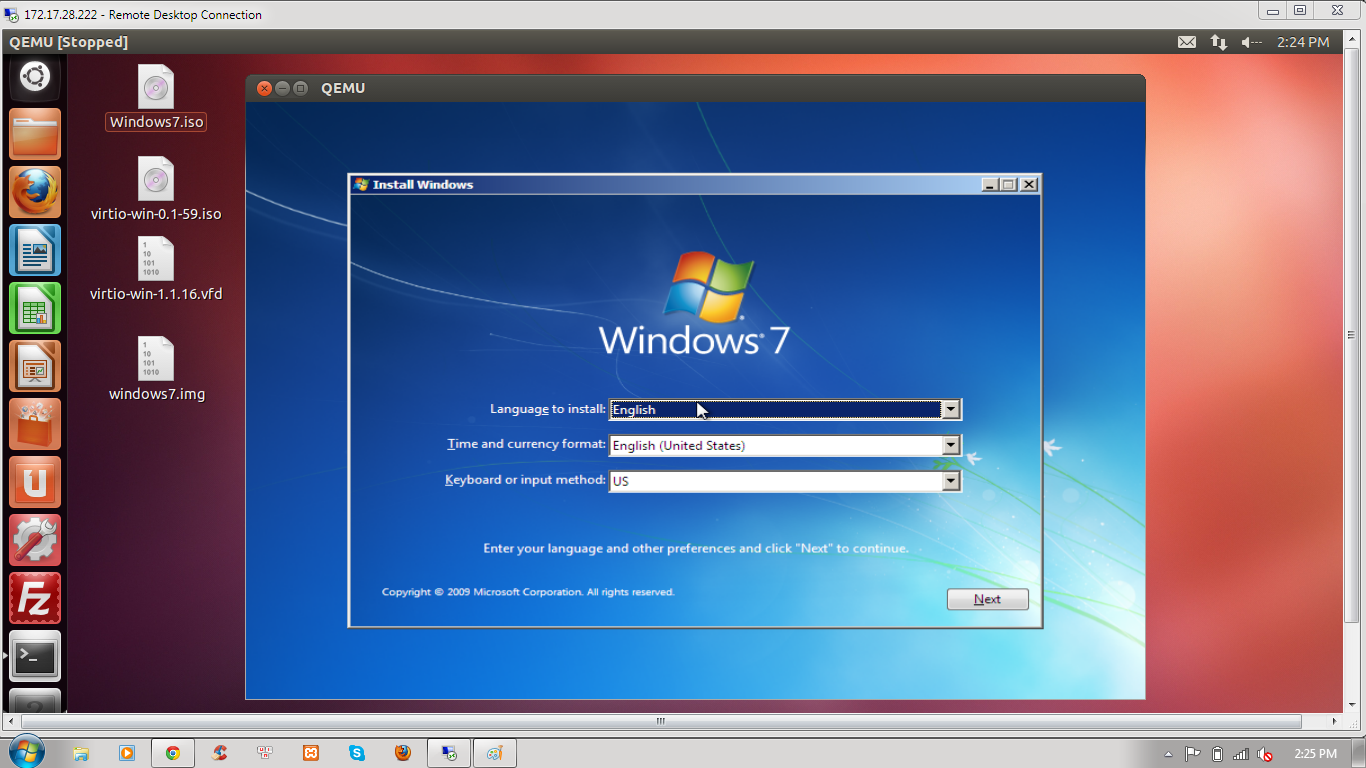This screenshot has width=1366, height=768.
Task: Minimize the Install Windows dialog
Action: 990,184
